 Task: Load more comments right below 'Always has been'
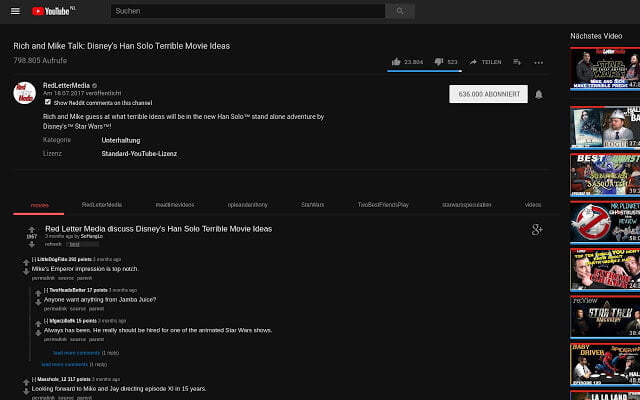pyautogui.click(x=76, y=353)
